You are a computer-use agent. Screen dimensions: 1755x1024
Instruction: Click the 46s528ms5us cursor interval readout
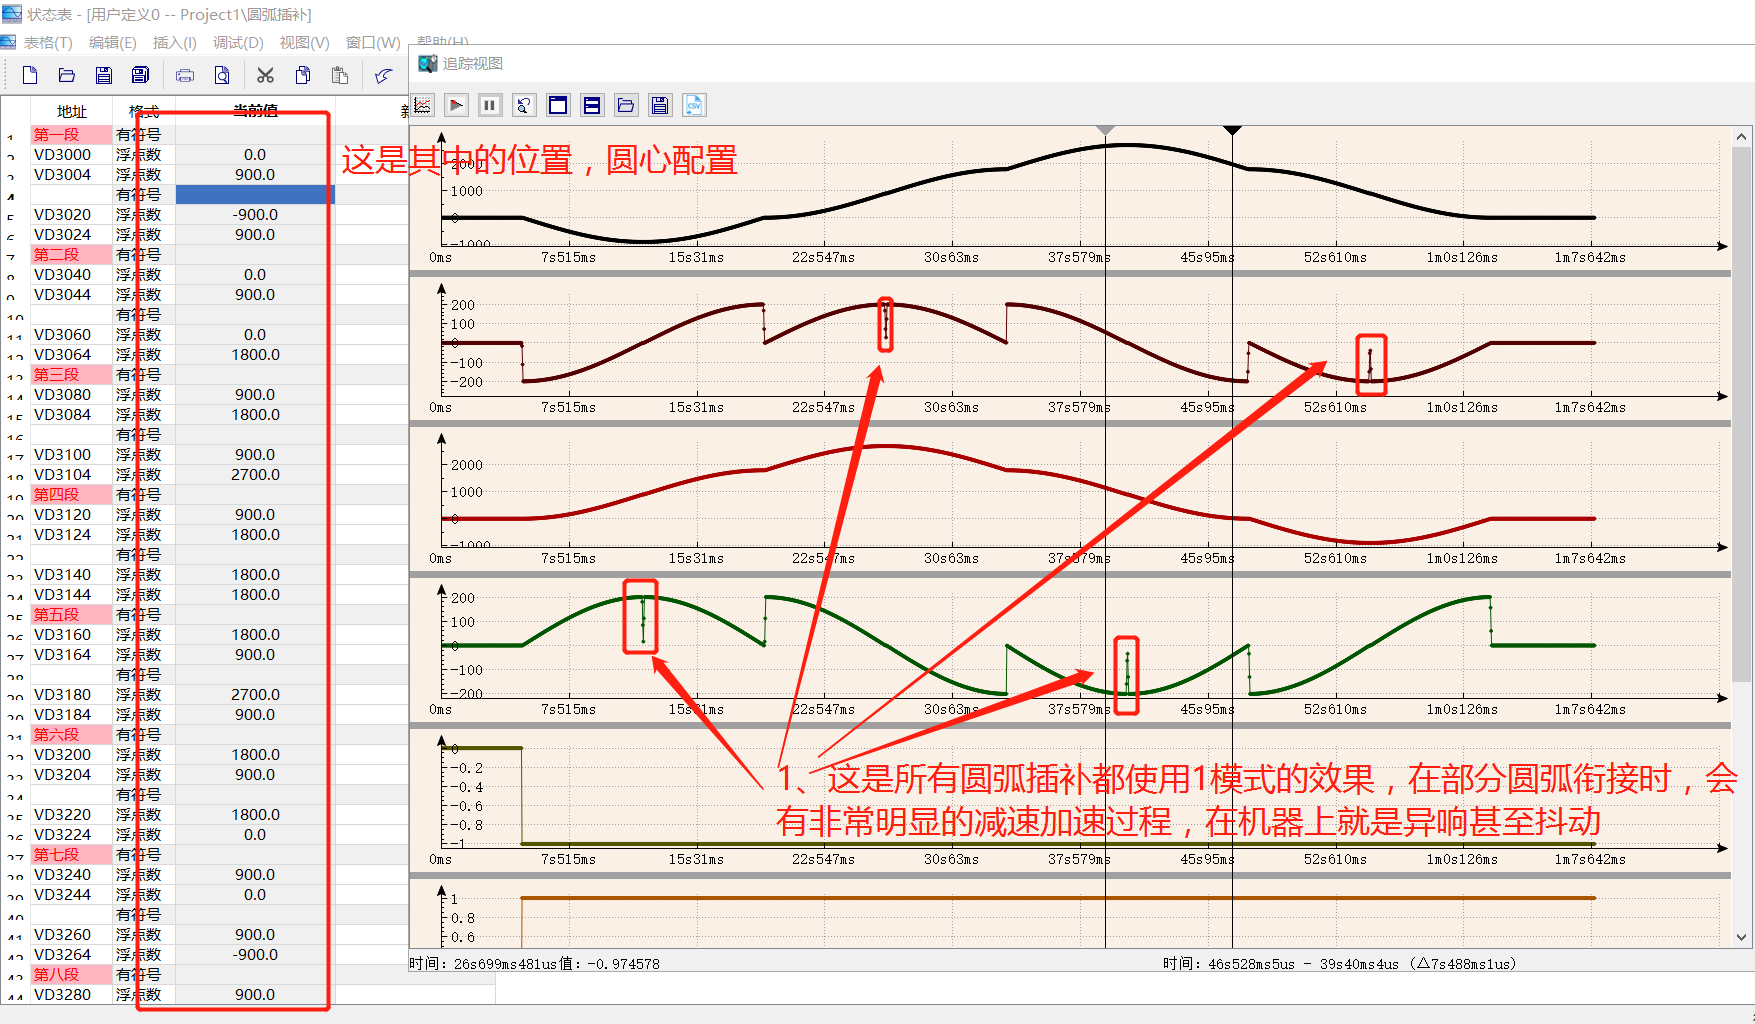tap(1339, 964)
